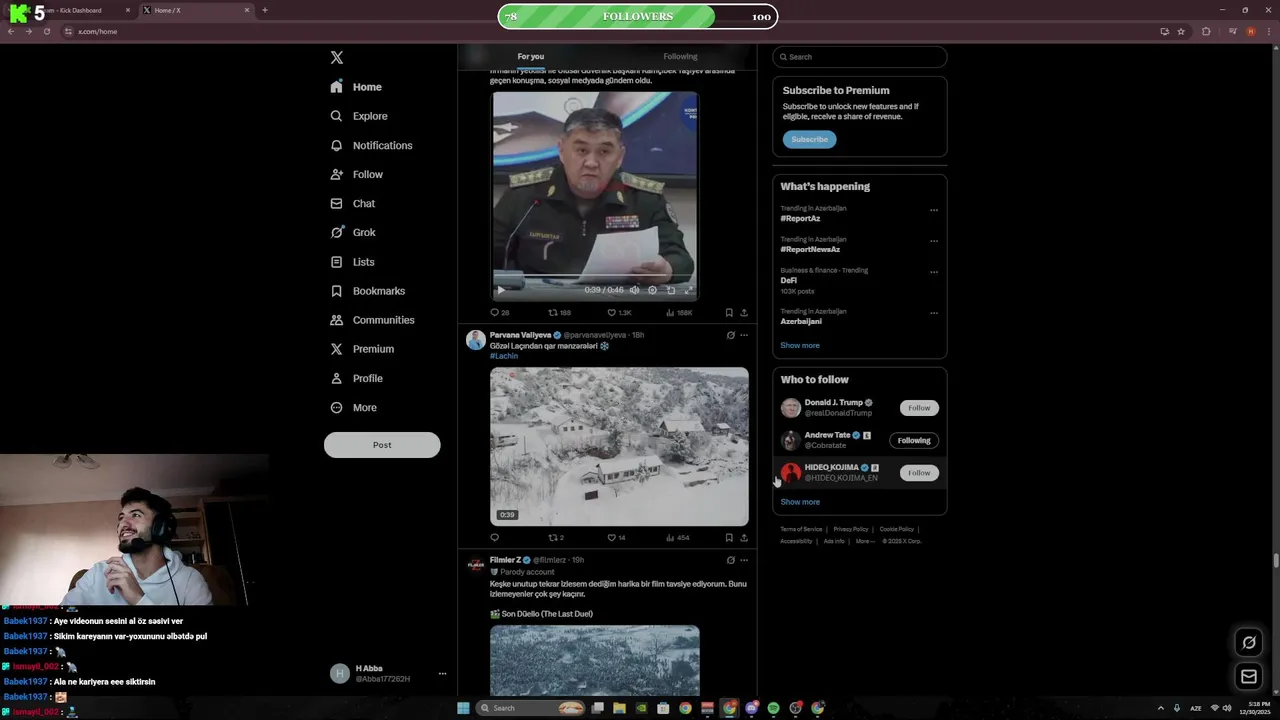Screen dimensions: 1280x720
Task: Click the Bookmarks icon in sidebar
Action: point(337,291)
